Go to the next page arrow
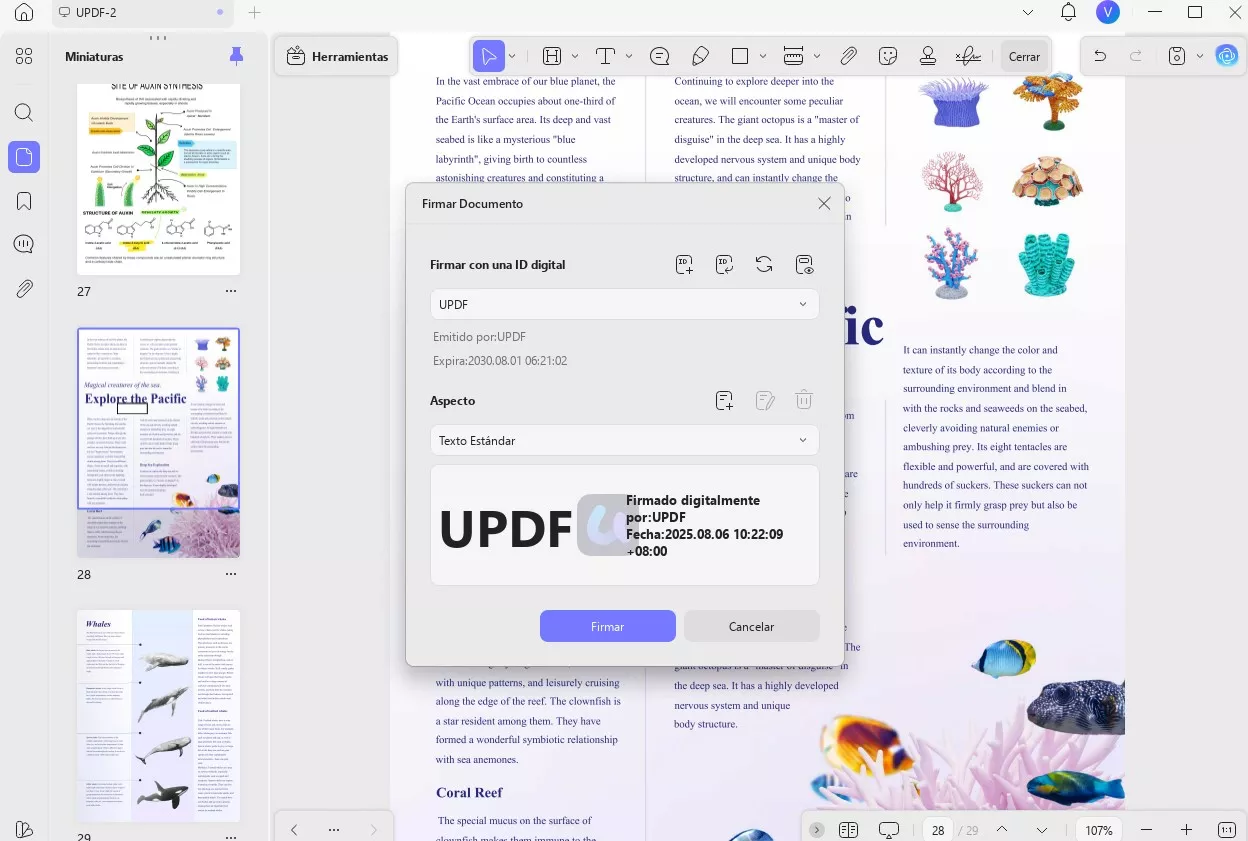Screen dimensions: 1248x841 [x=1042, y=830]
